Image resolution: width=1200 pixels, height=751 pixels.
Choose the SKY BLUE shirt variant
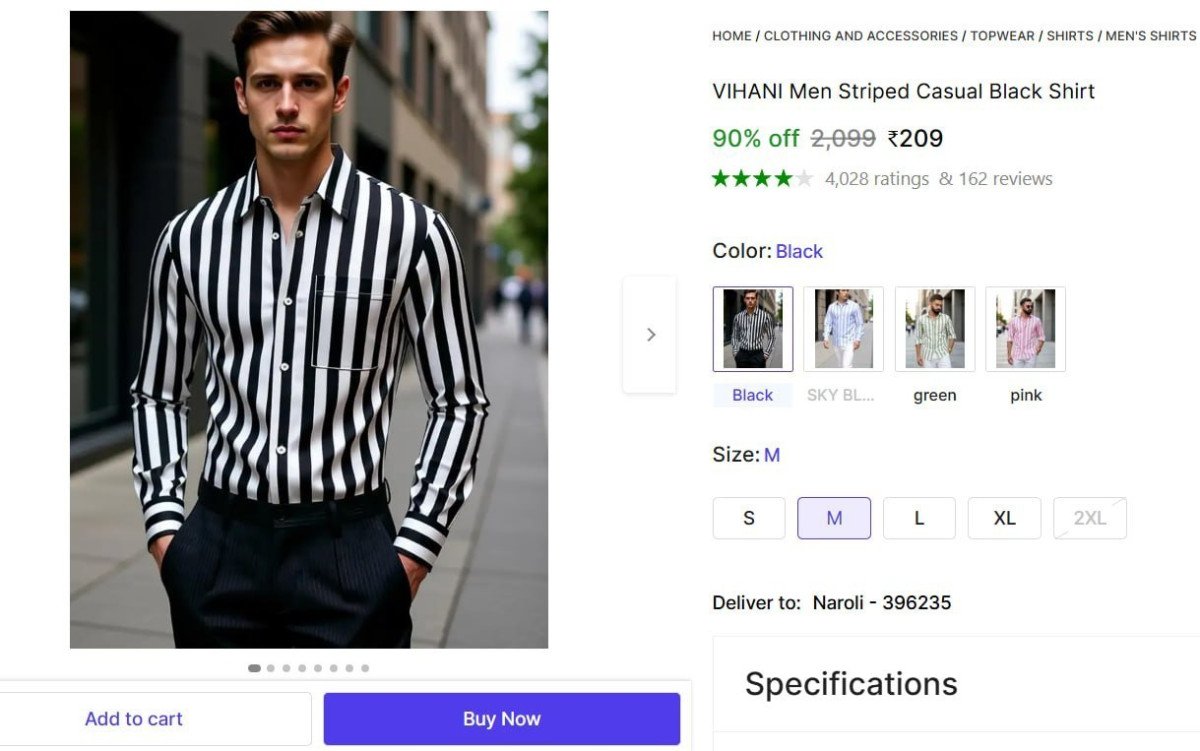pos(843,329)
